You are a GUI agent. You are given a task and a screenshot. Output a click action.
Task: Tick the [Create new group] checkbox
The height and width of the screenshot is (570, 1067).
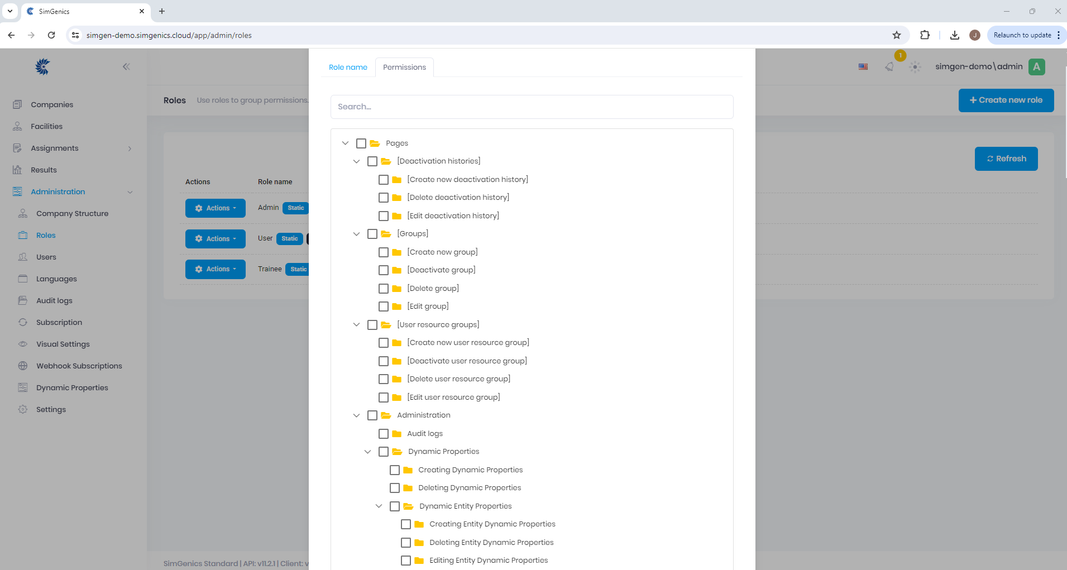point(383,252)
